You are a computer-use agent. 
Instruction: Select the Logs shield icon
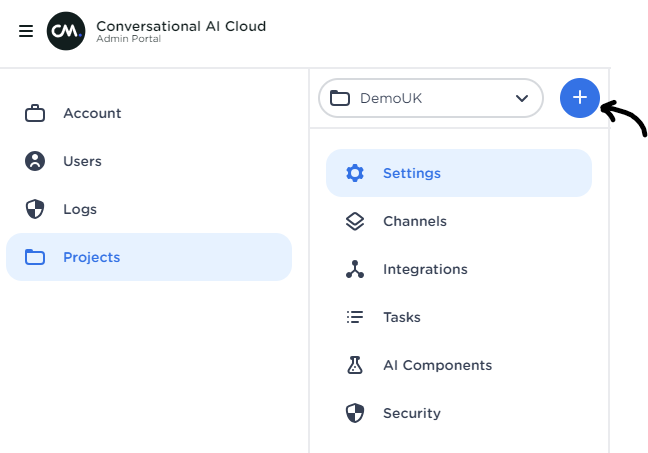point(35,209)
